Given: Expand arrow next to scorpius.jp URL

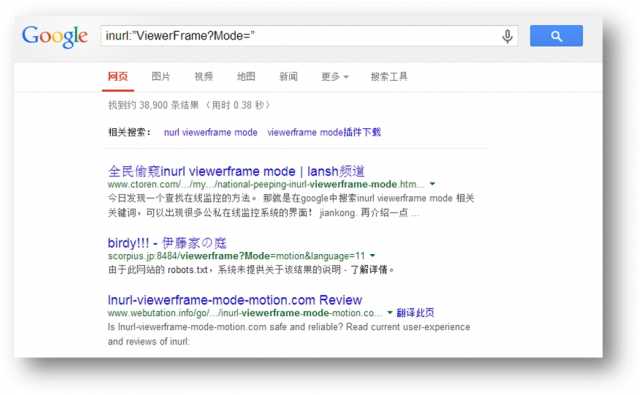Looking at the screenshot, I should click(372, 256).
